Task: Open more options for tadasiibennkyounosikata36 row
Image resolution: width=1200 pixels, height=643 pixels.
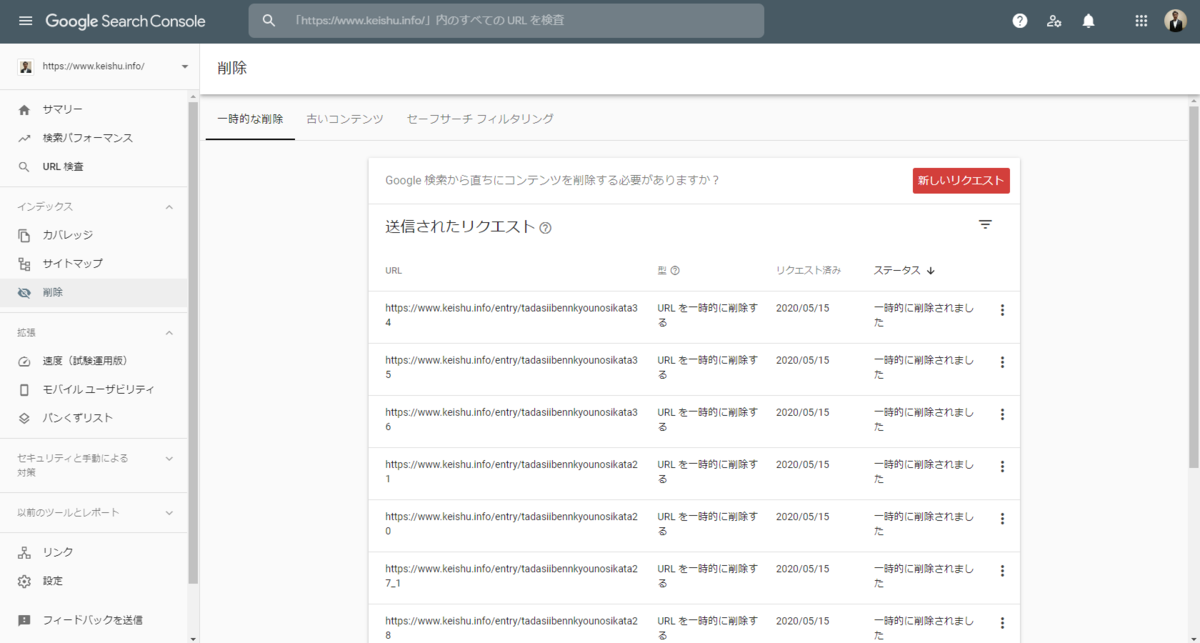Action: tap(1002, 414)
